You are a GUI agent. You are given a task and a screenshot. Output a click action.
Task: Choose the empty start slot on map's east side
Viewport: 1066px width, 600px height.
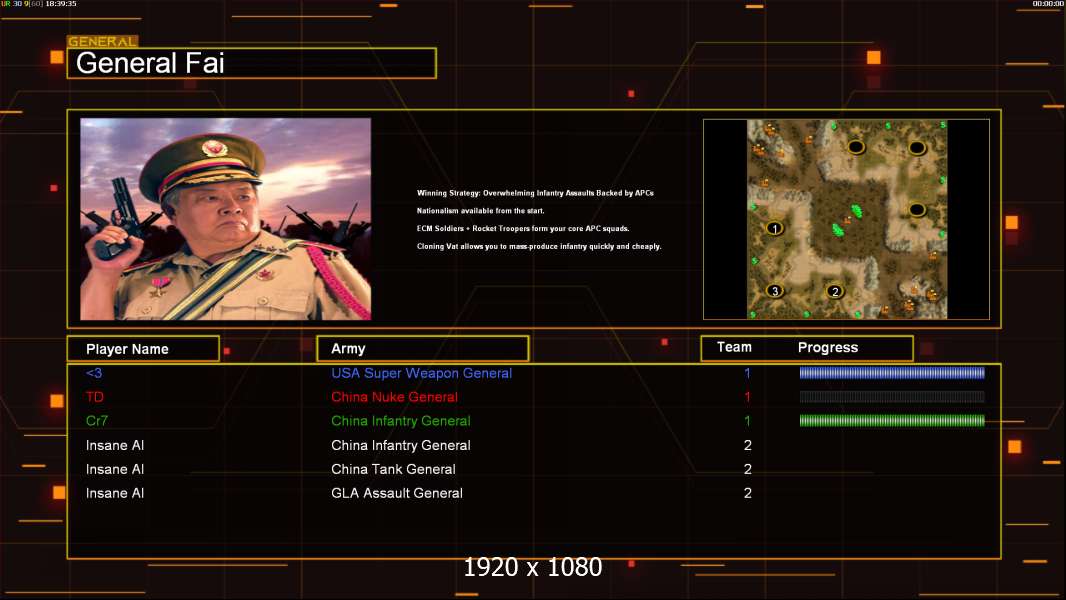point(917,209)
